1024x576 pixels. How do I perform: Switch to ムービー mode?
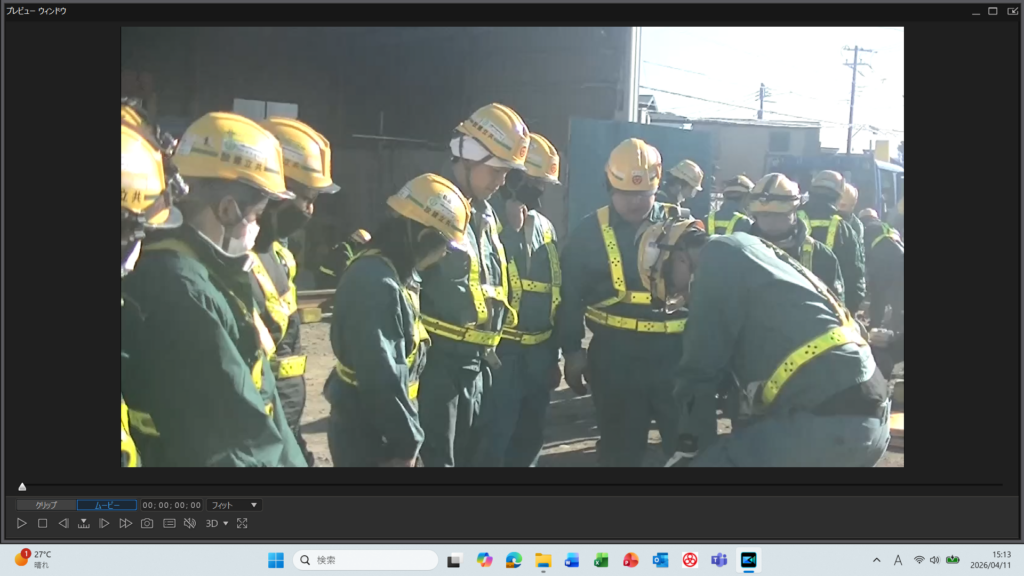coord(107,505)
